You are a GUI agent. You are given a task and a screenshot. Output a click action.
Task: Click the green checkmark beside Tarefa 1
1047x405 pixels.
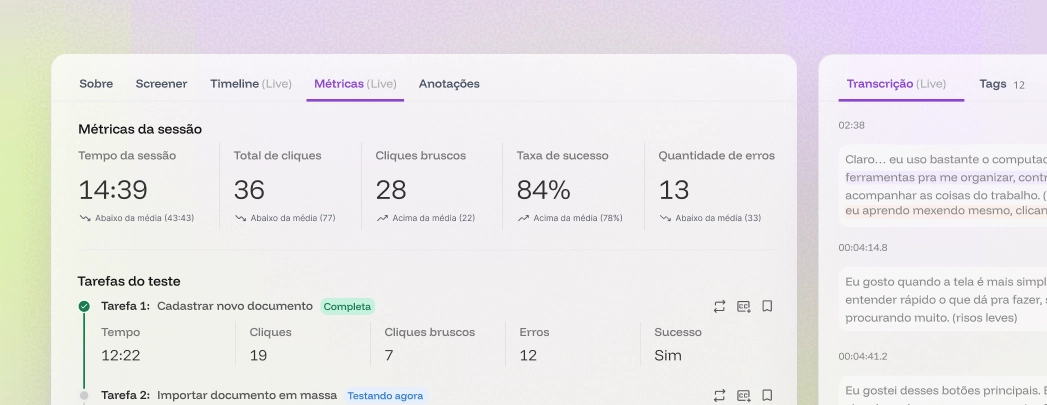[84, 306]
